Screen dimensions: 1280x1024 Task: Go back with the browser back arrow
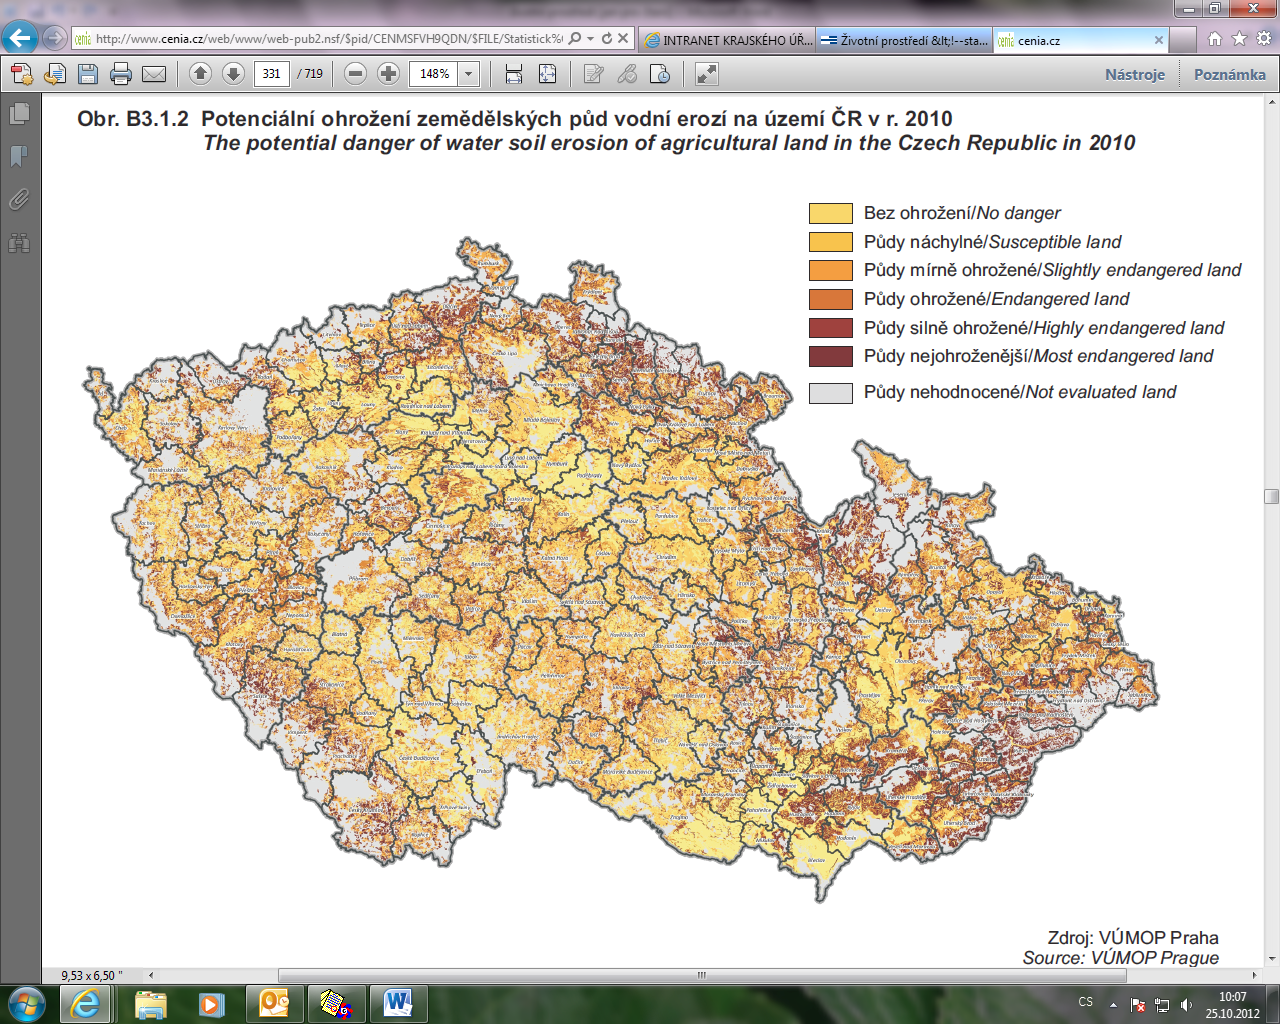coord(20,39)
